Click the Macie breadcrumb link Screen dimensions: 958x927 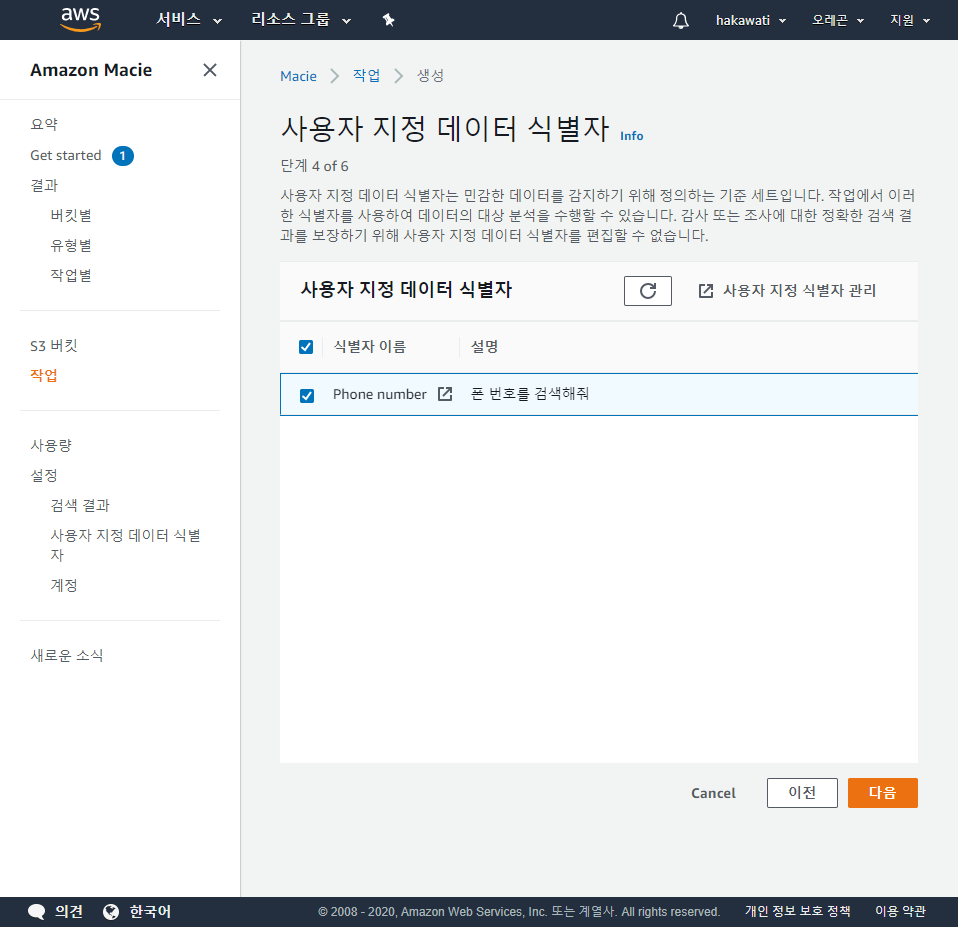(298, 76)
